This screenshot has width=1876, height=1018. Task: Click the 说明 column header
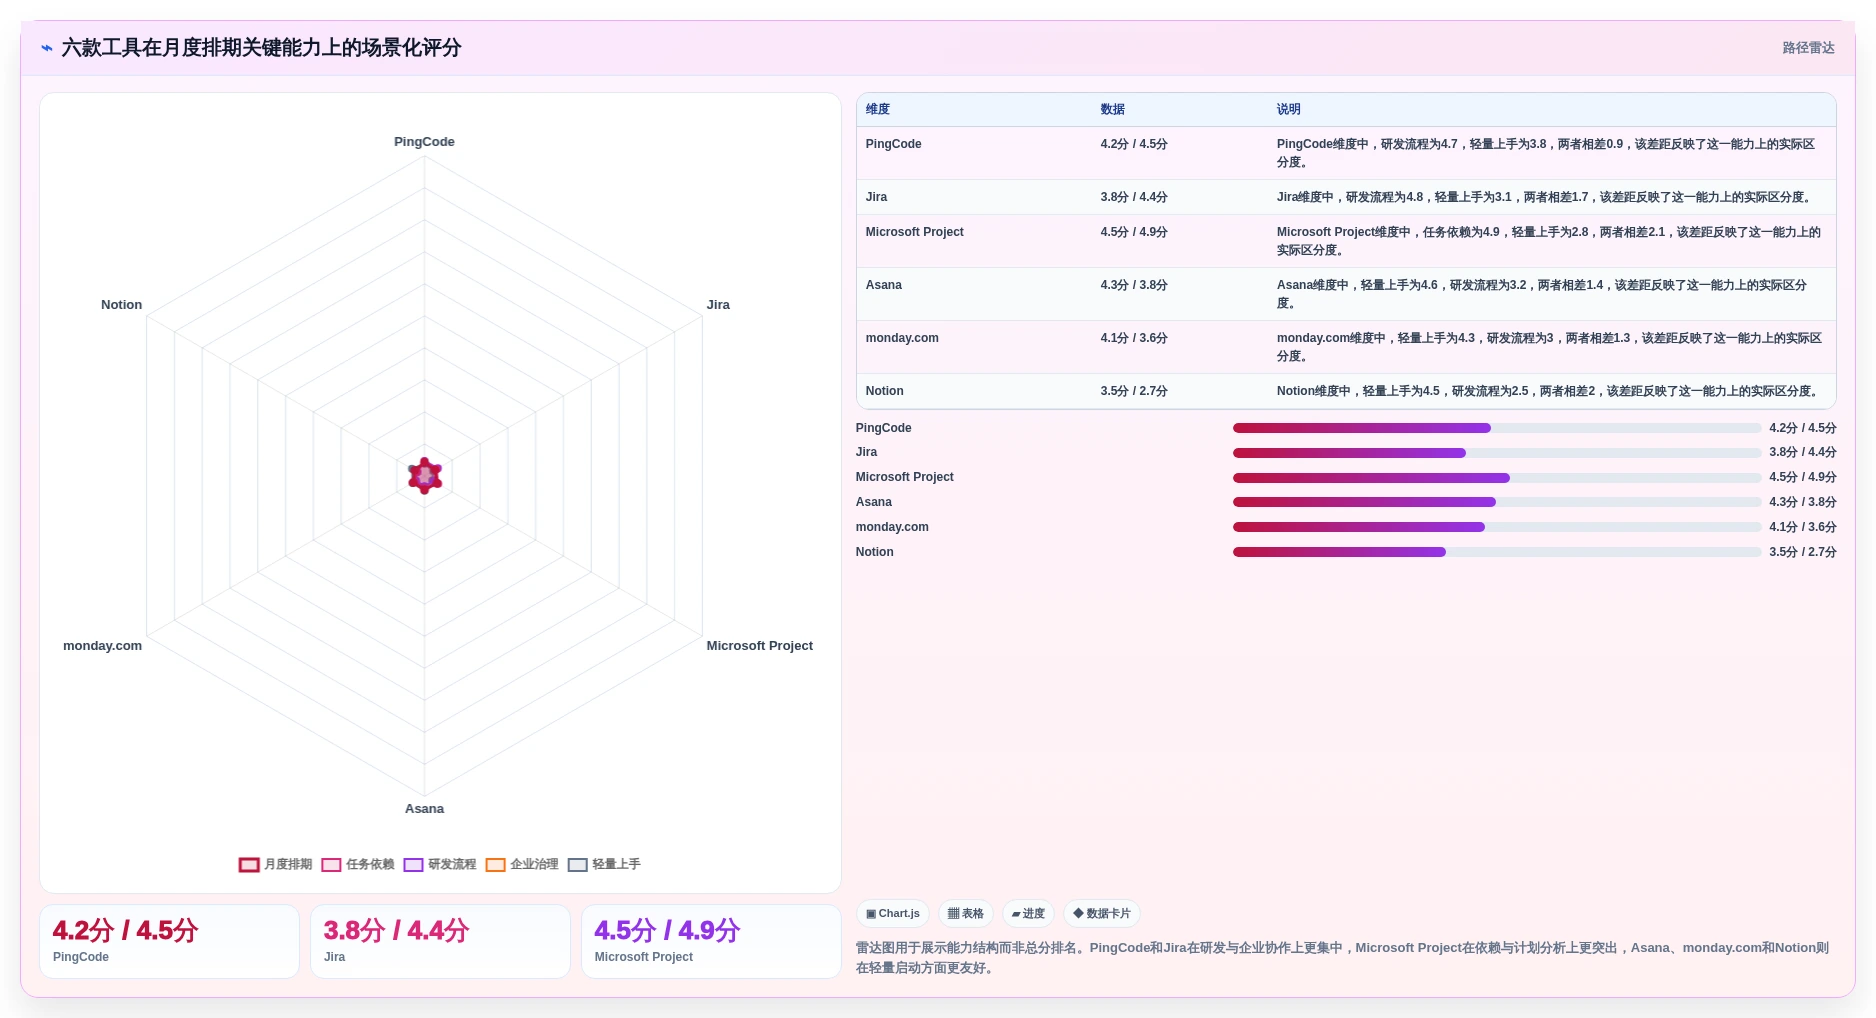(1289, 110)
